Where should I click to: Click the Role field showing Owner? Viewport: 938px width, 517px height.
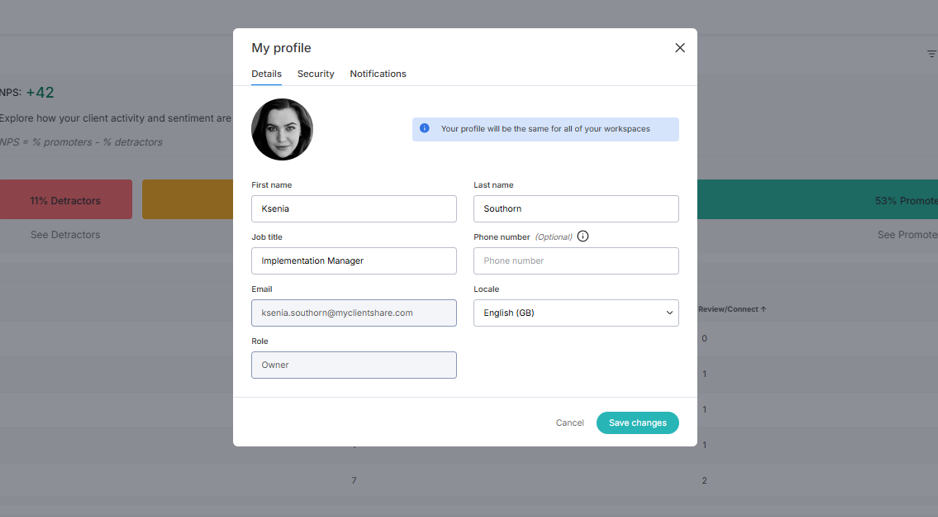point(354,365)
